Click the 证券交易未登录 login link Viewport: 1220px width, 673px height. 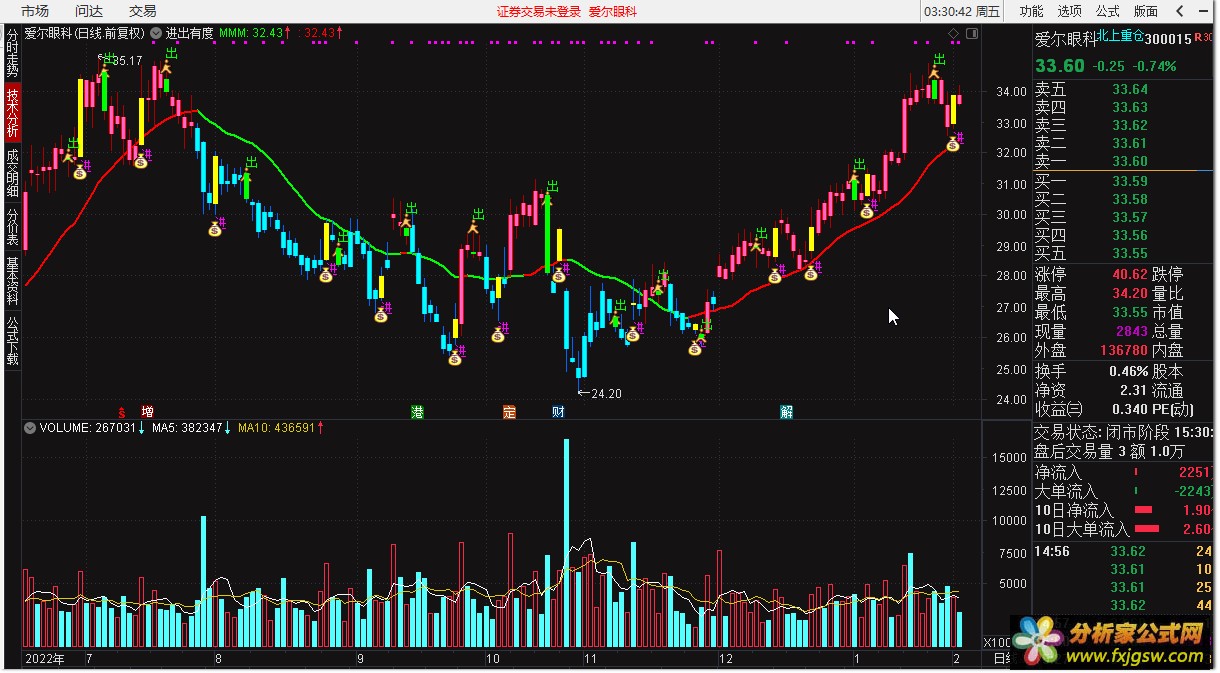coord(537,11)
